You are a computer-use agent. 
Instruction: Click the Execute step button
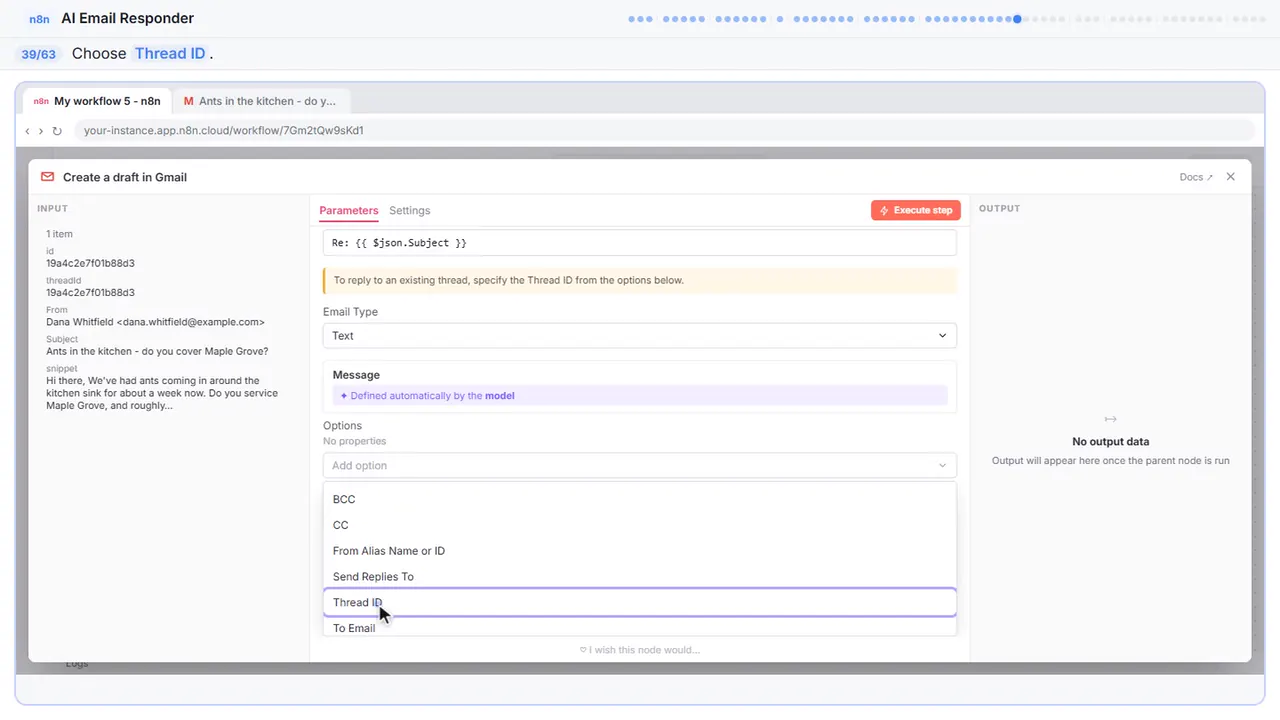(916, 210)
